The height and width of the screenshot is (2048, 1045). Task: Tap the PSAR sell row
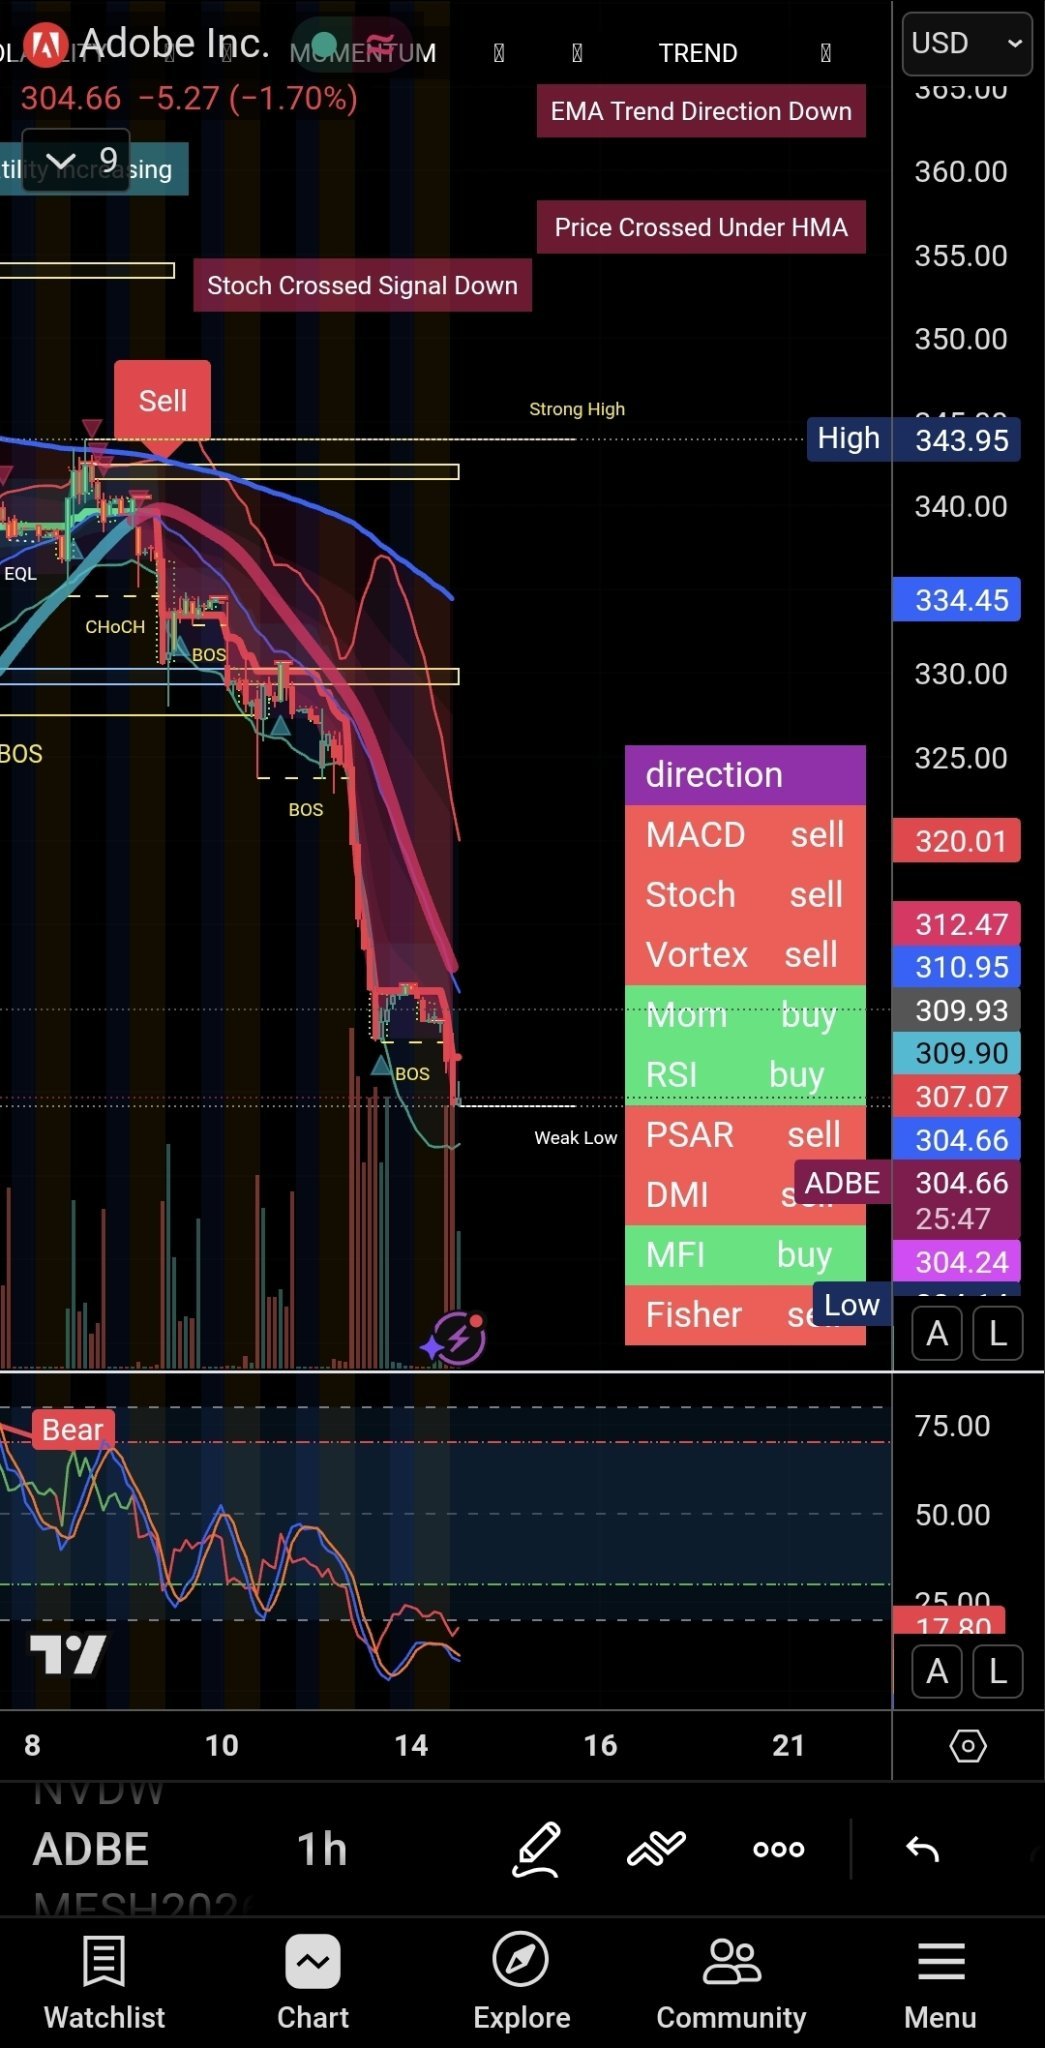[x=745, y=1135]
